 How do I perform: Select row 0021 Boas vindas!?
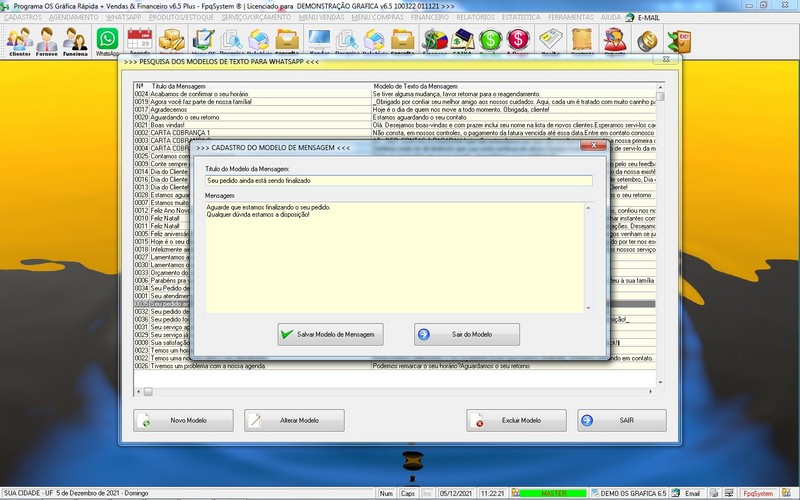(x=394, y=125)
